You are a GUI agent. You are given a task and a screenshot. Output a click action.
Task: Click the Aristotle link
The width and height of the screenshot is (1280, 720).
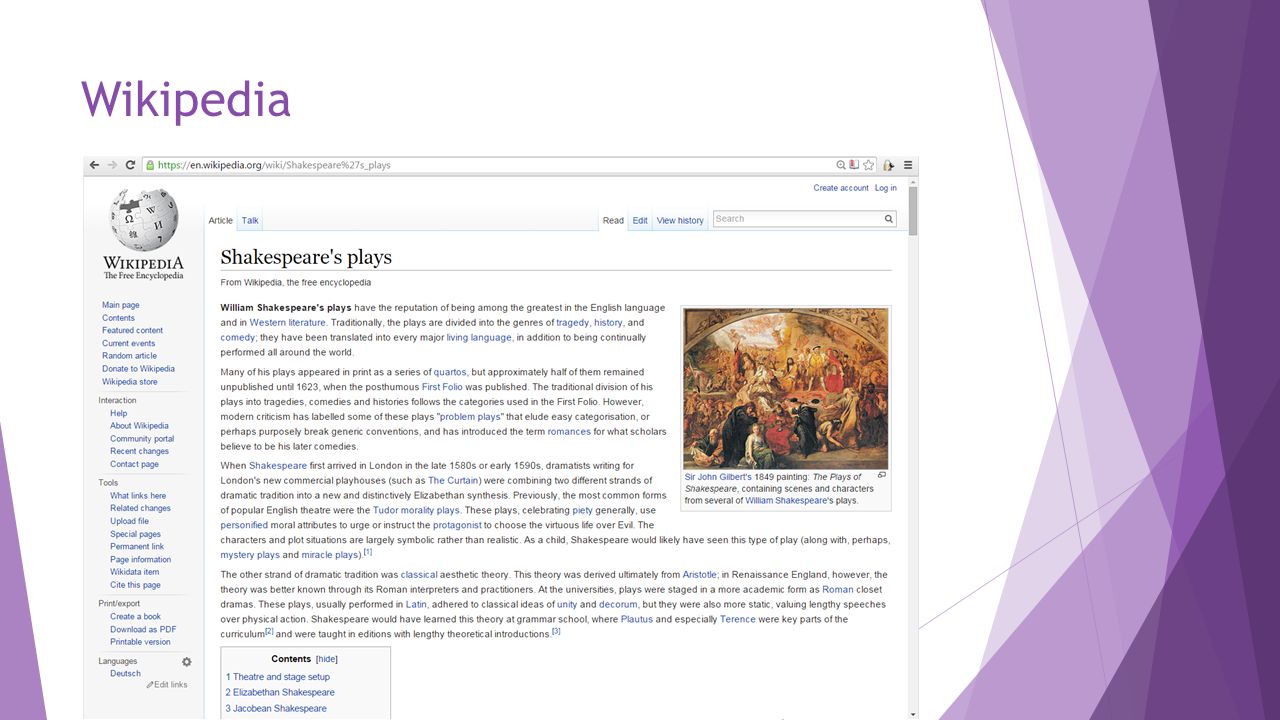700,575
